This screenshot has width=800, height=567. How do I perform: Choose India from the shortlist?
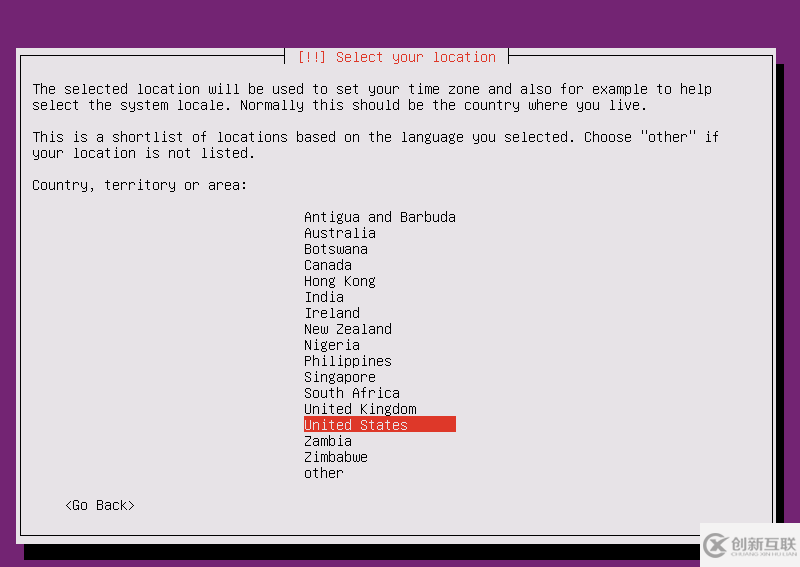tap(324, 297)
